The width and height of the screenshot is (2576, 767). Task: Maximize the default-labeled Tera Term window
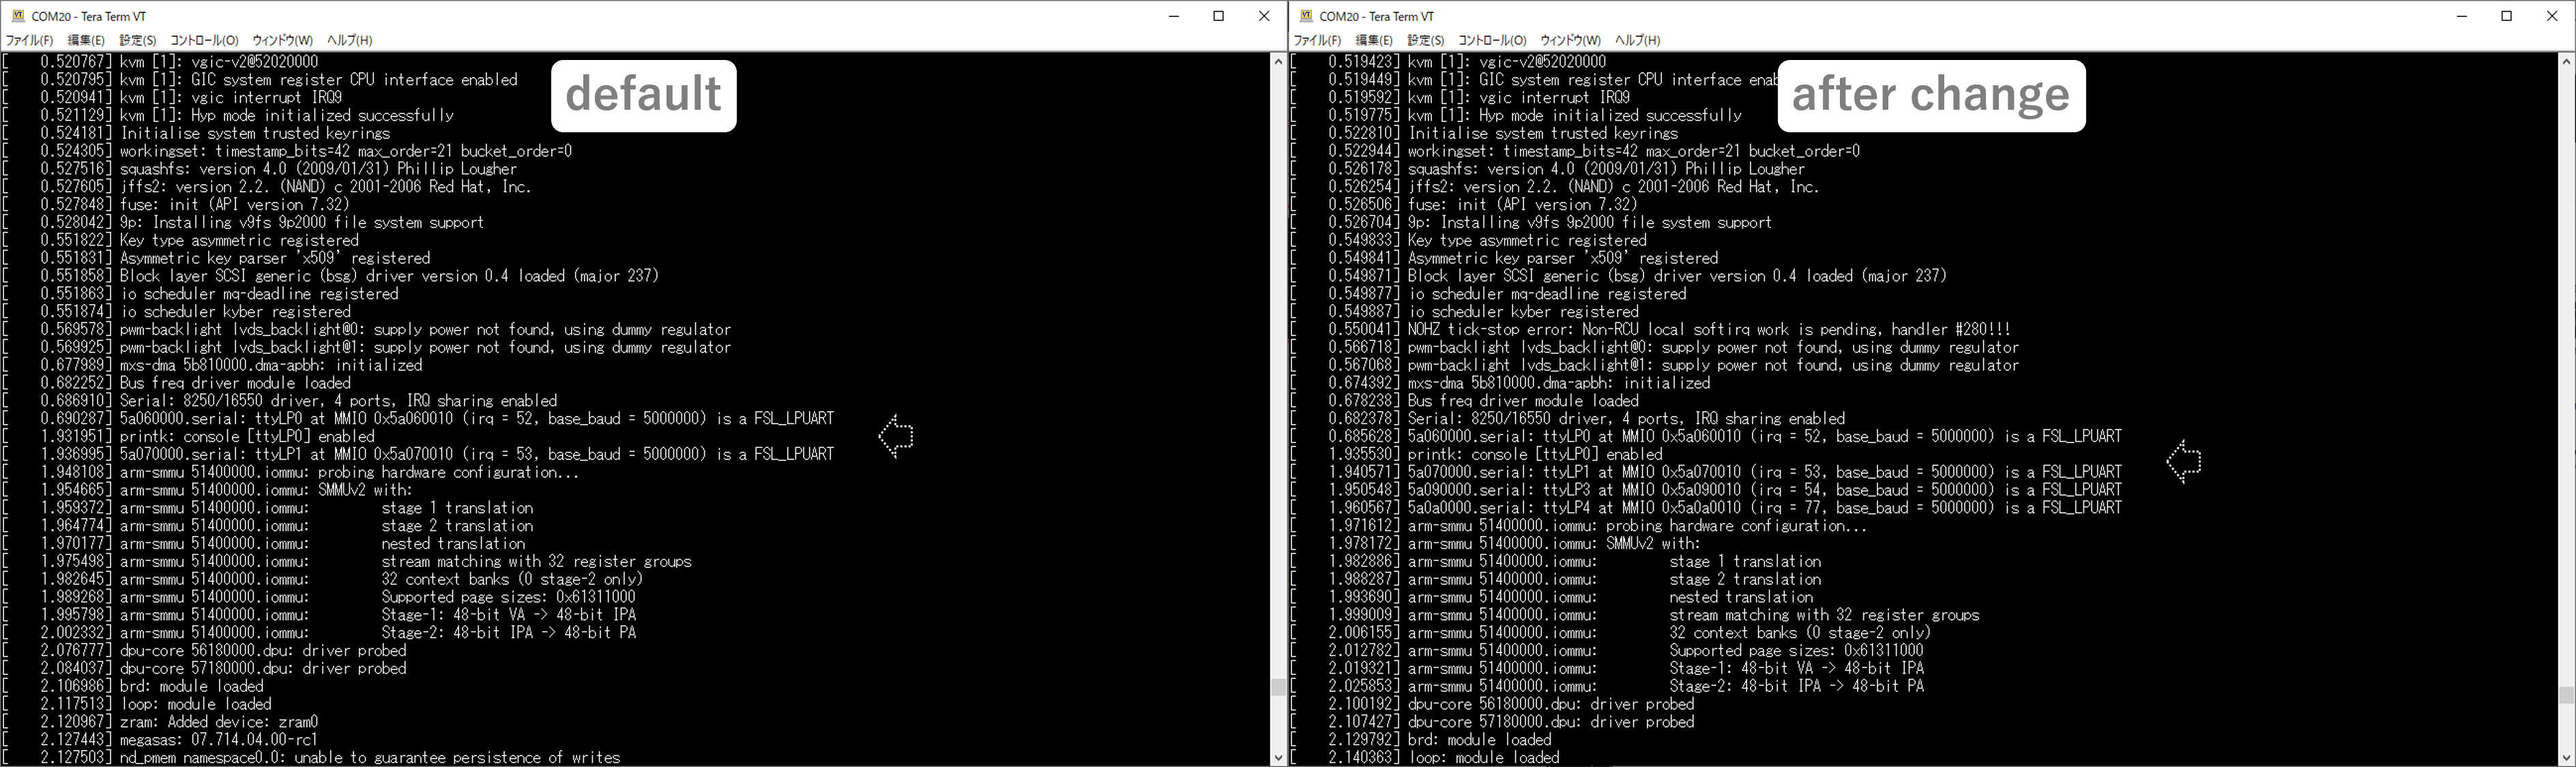click(1218, 16)
